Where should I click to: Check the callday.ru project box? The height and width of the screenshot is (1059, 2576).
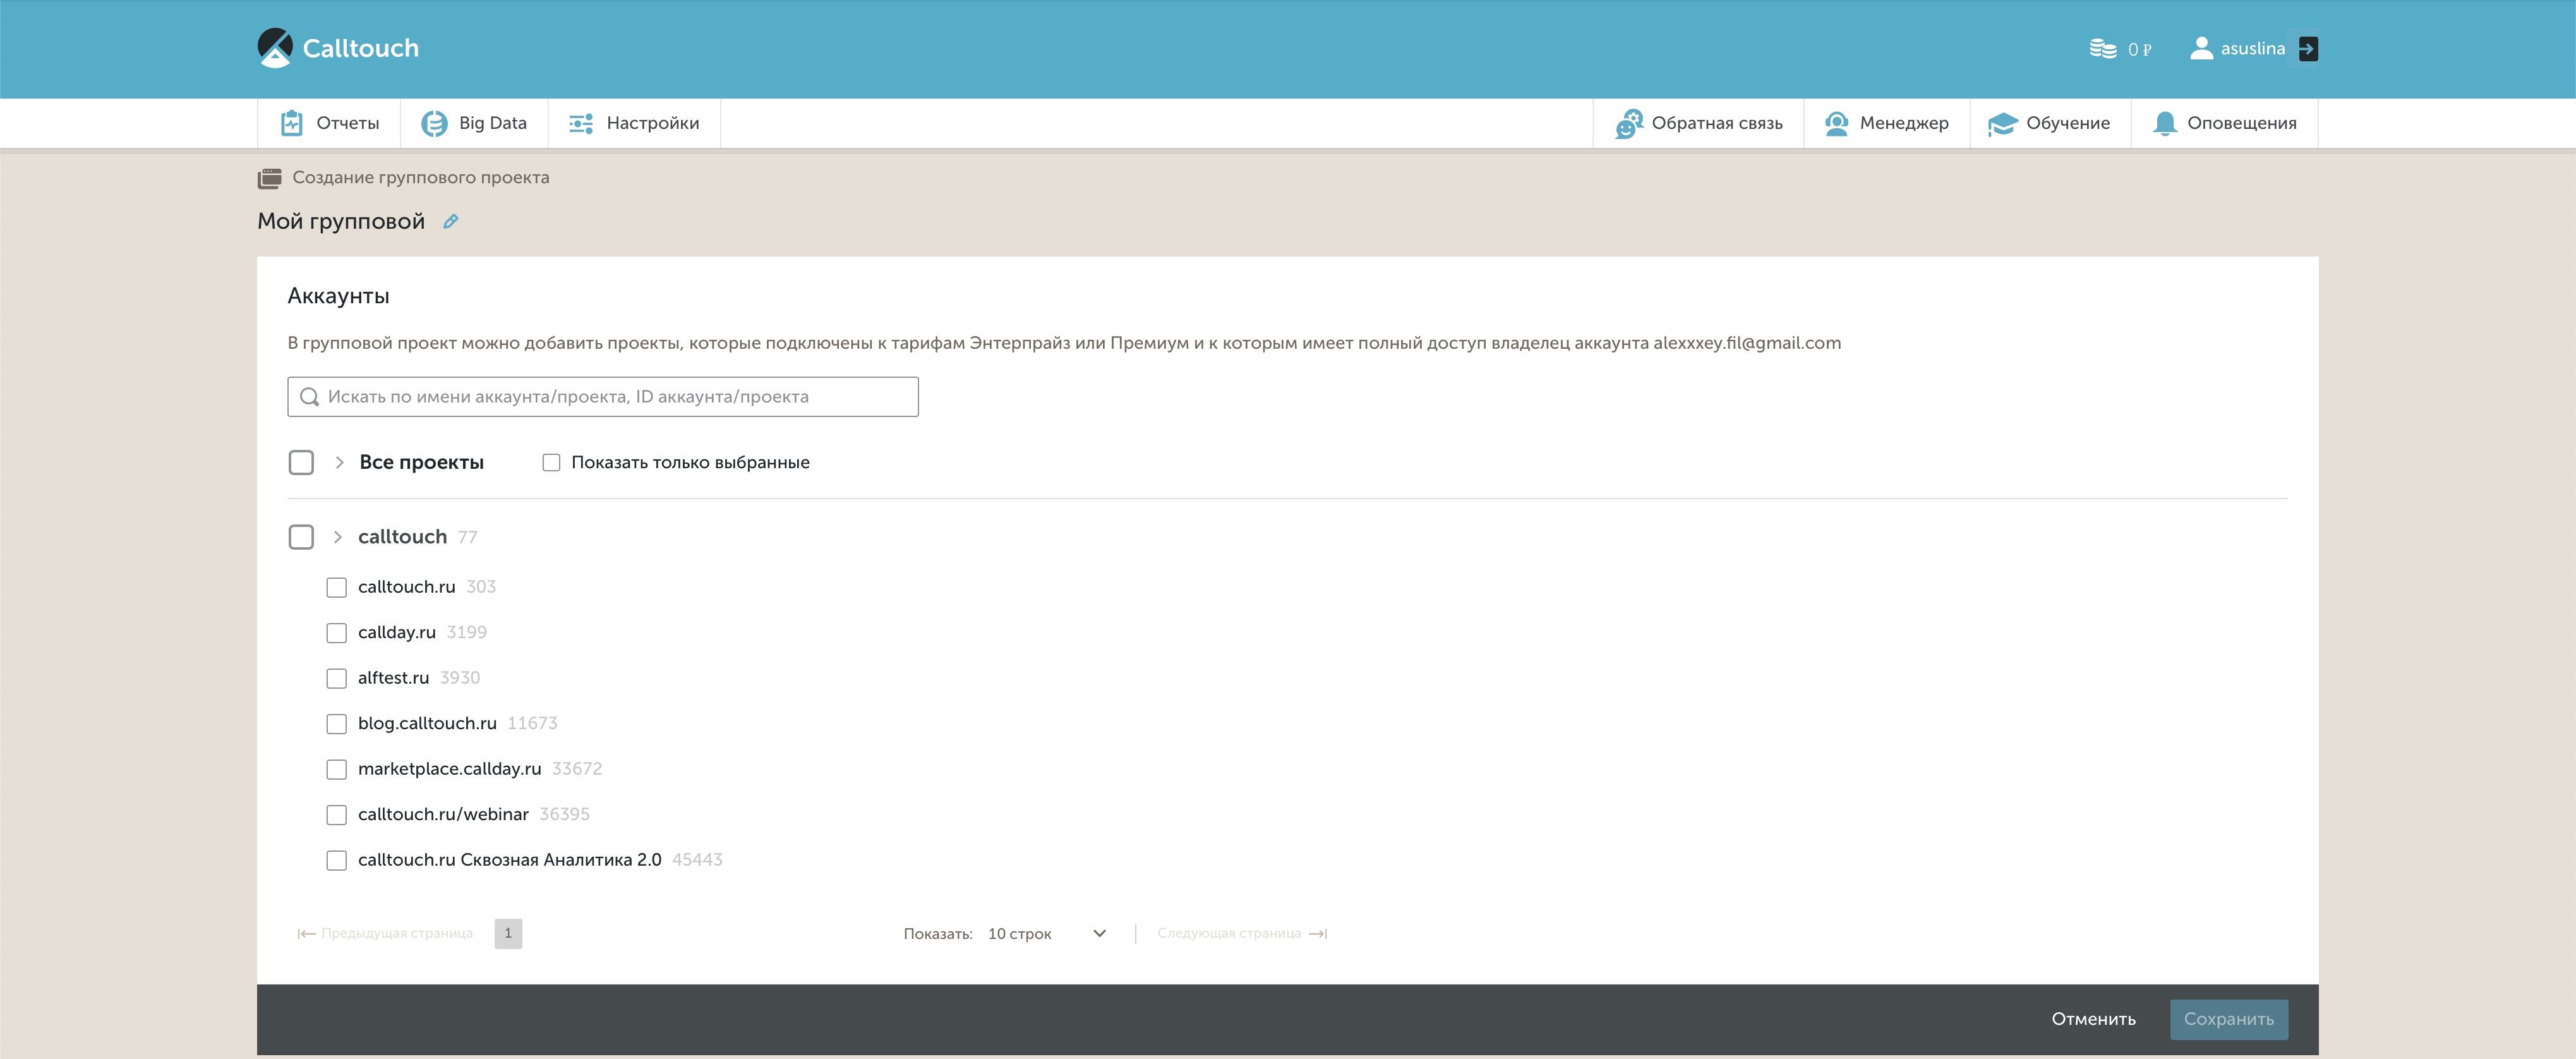[337, 633]
